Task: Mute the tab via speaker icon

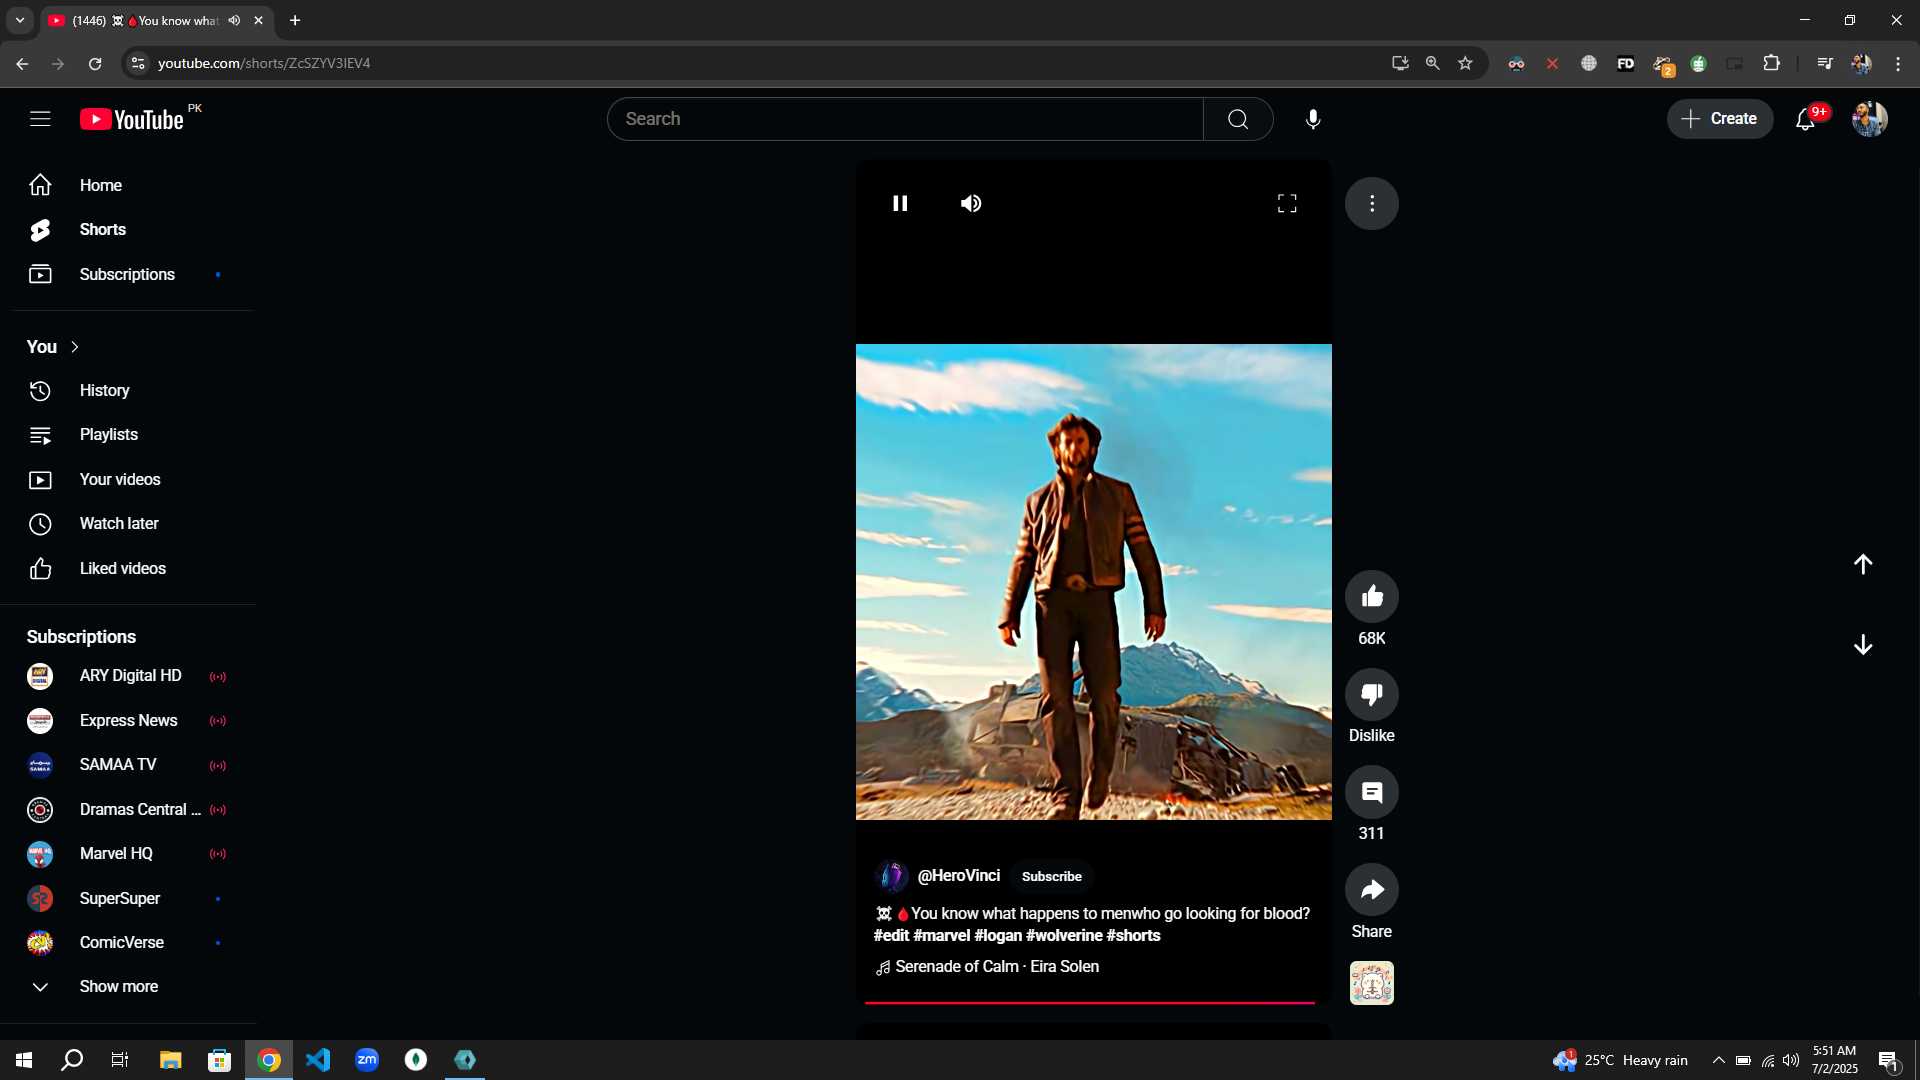Action: 234,20
